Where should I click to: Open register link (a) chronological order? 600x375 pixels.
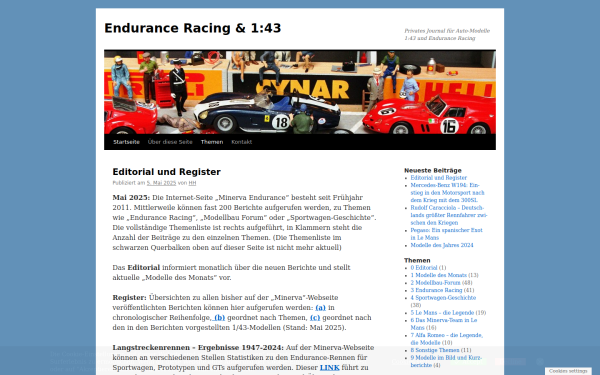(320, 308)
